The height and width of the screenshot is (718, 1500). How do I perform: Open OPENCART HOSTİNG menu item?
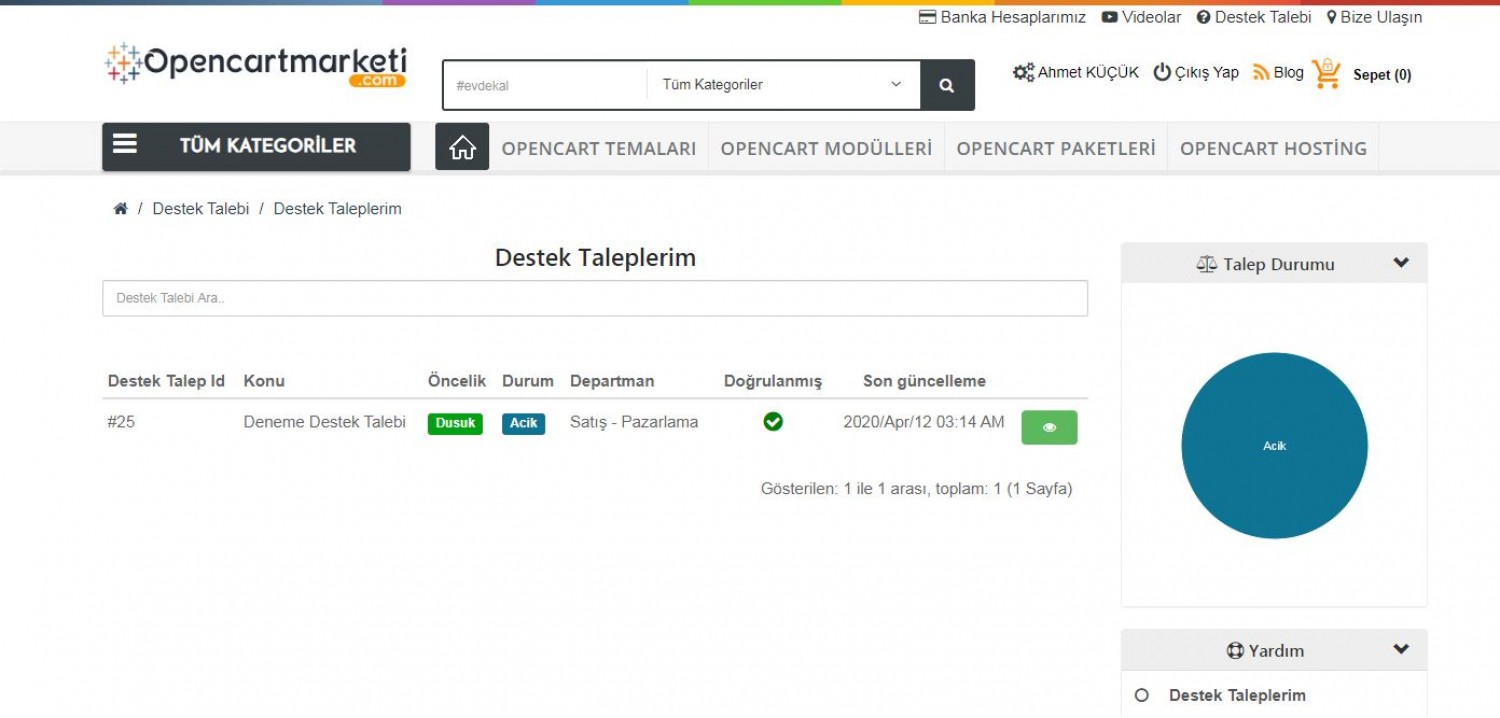(x=1273, y=148)
